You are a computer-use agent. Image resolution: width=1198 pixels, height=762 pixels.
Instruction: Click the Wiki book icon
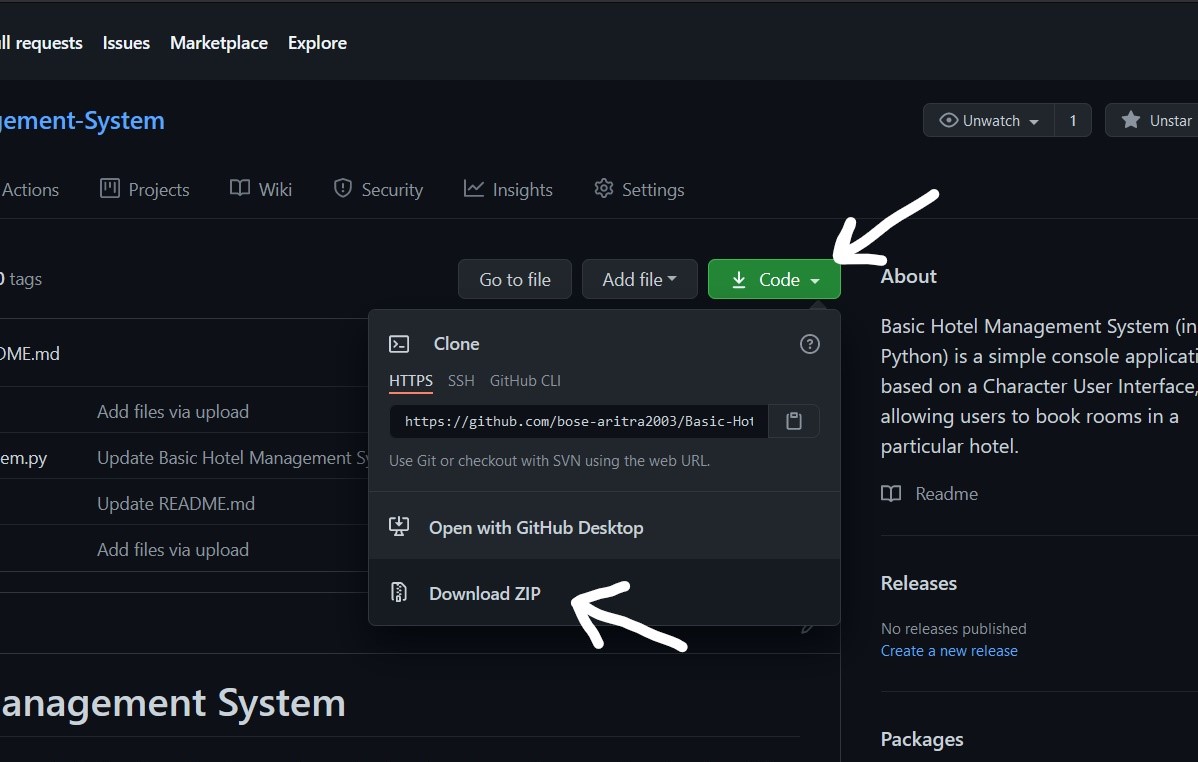coord(240,188)
